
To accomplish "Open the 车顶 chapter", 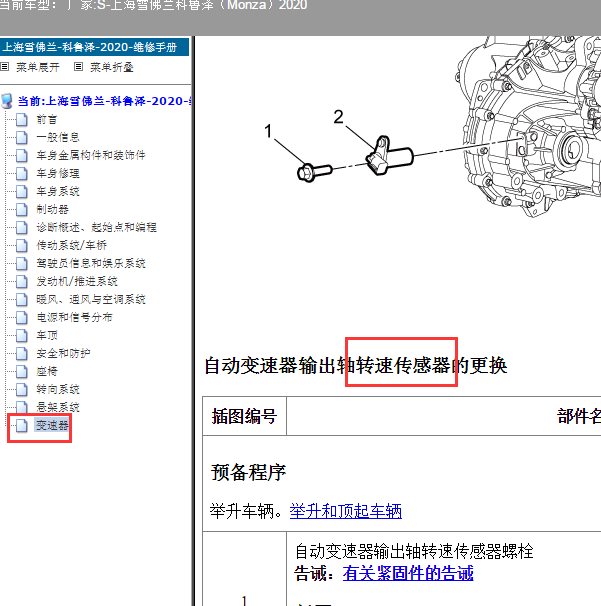I will click(47, 335).
